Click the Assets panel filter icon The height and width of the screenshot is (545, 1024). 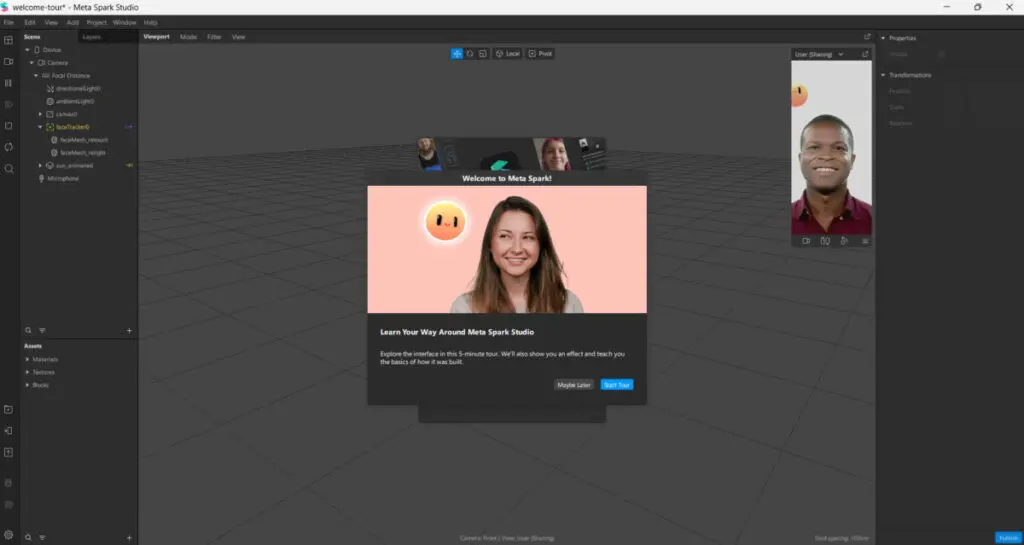[42, 538]
